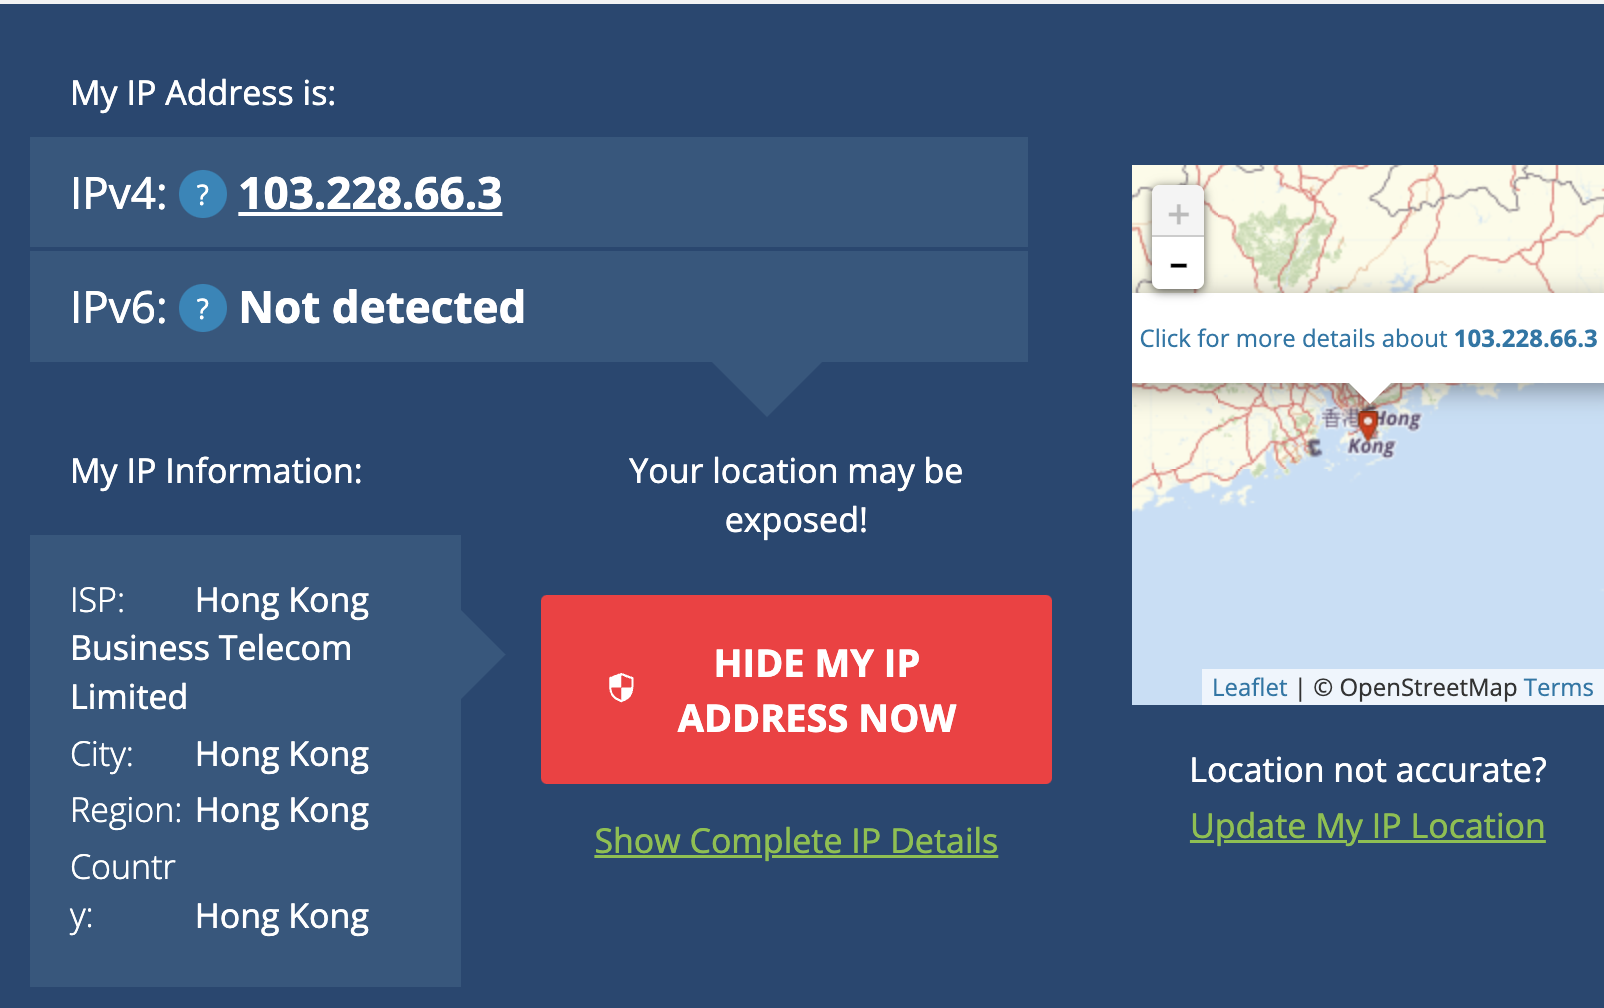Click the red location pin on map

[1368, 423]
